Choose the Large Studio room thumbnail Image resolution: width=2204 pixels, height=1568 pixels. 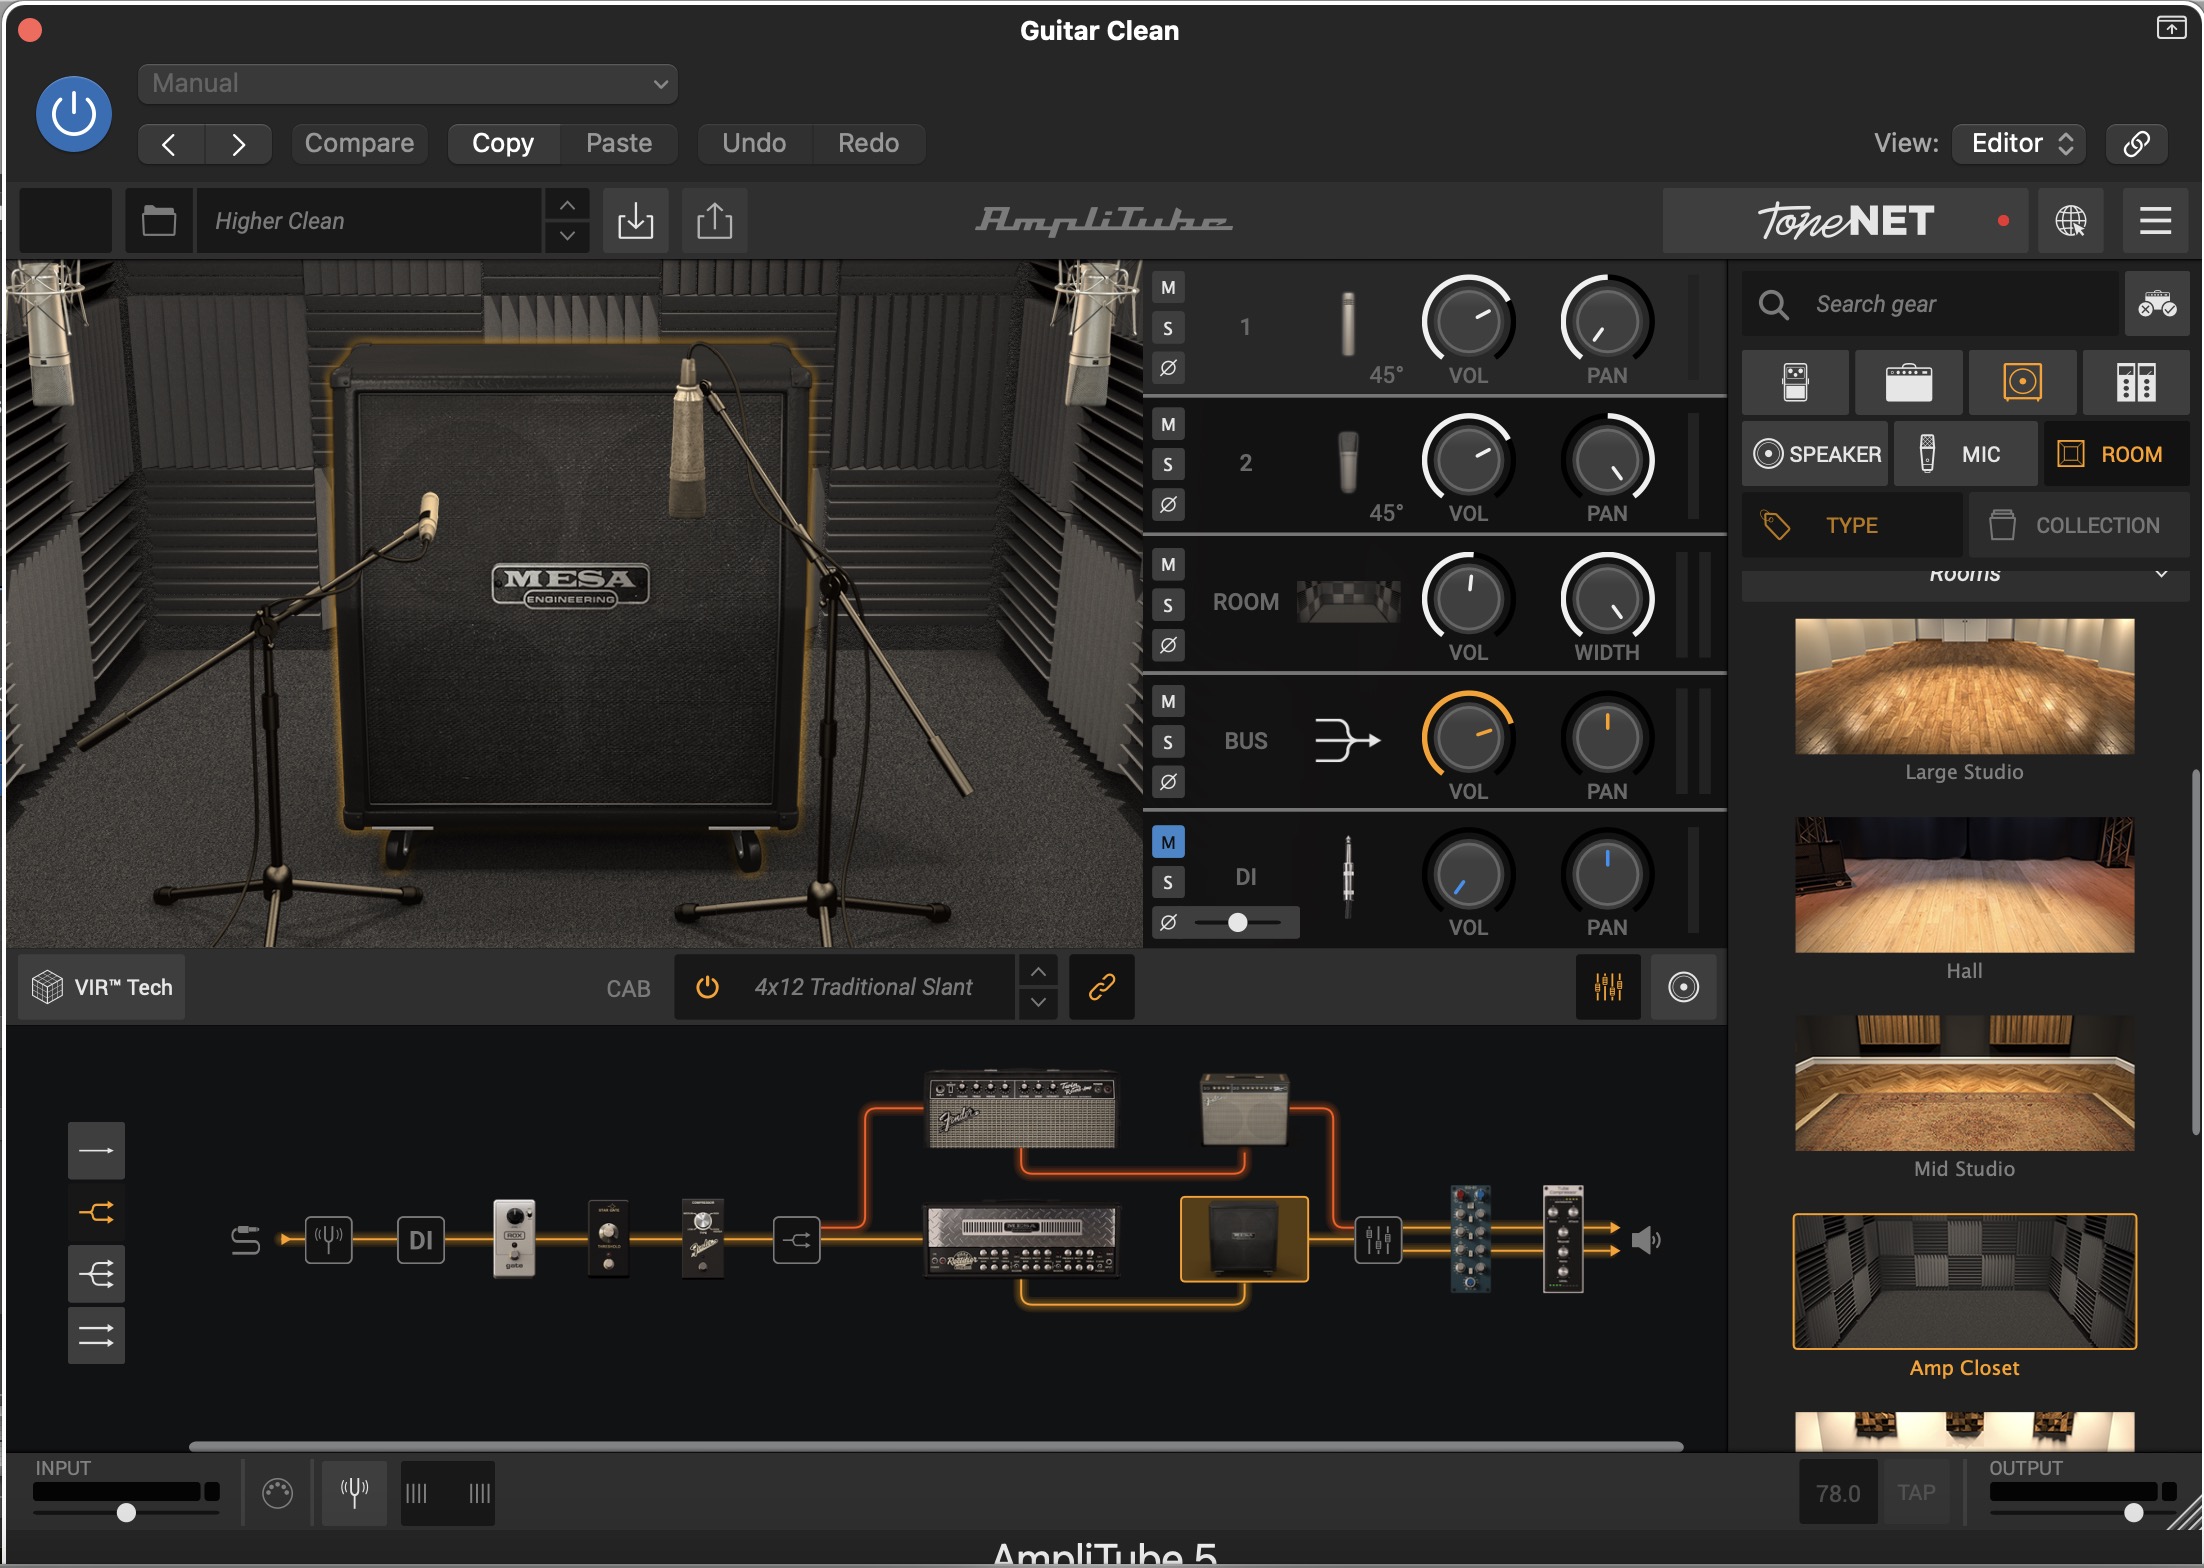click(1964, 686)
